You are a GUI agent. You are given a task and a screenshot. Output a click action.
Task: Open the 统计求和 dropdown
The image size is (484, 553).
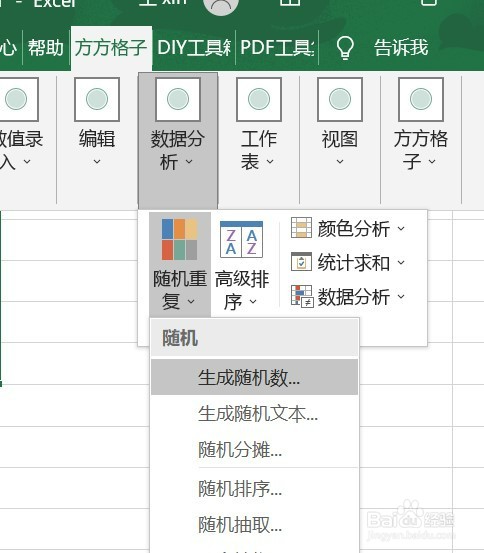(x=348, y=262)
